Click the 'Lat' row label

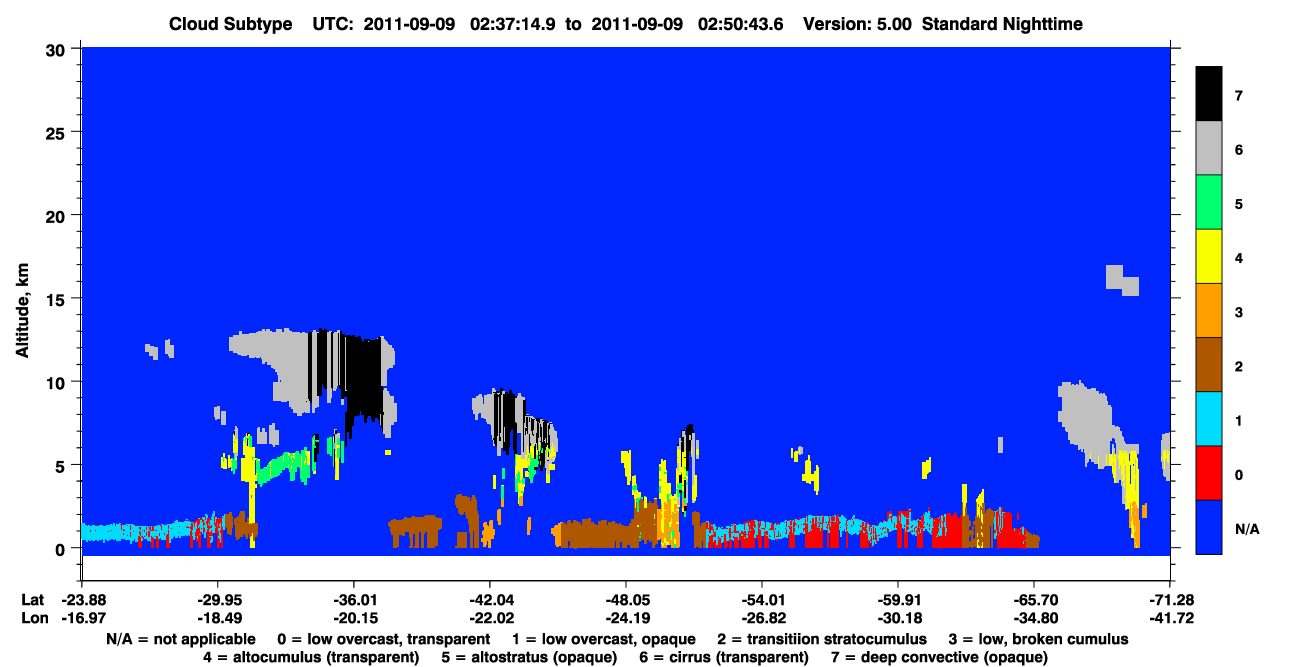tap(32, 599)
